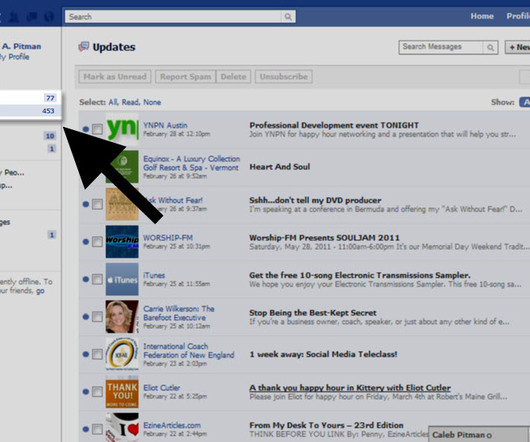Click the search magnifier icon in top bar

pyautogui.click(x=288, y=17)
